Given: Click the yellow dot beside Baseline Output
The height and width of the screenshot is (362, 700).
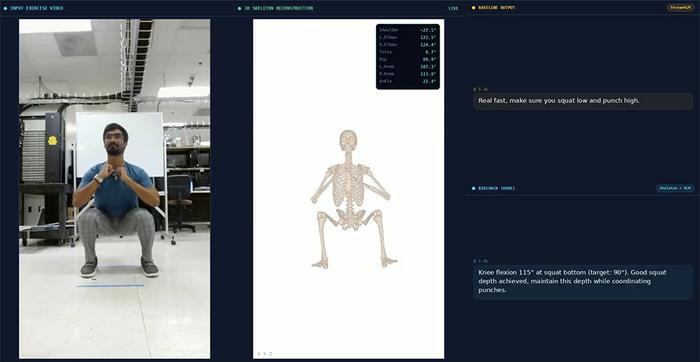Looking at the screenshot, I should point(474,8).
